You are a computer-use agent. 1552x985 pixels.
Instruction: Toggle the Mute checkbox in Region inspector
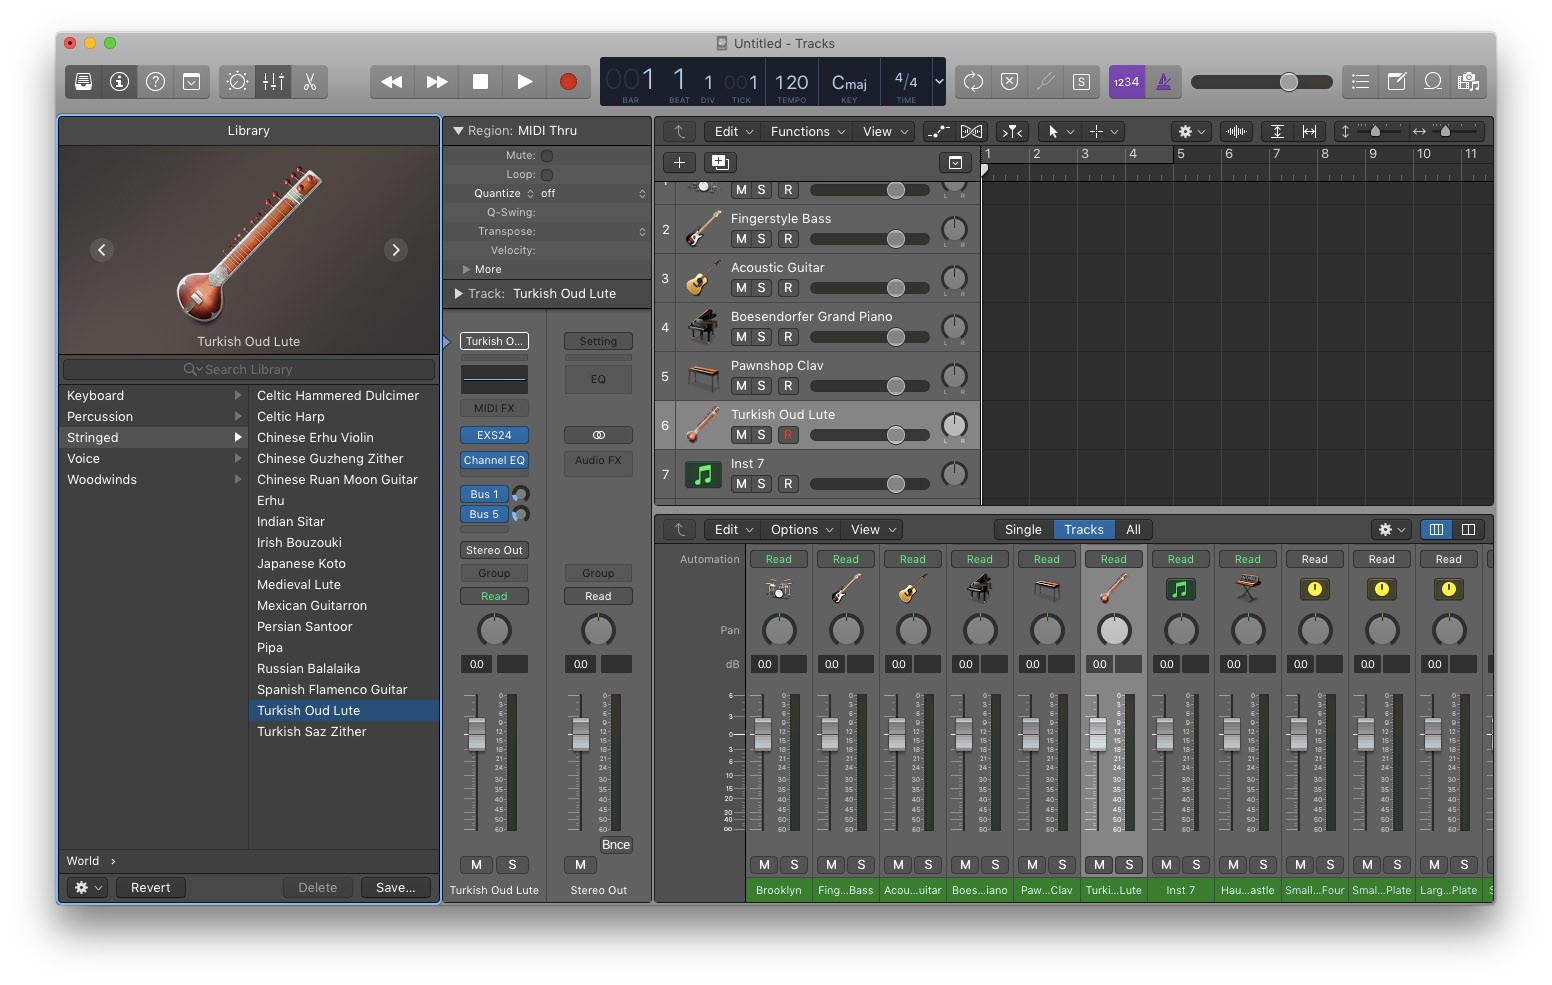(x=547, y=156)
